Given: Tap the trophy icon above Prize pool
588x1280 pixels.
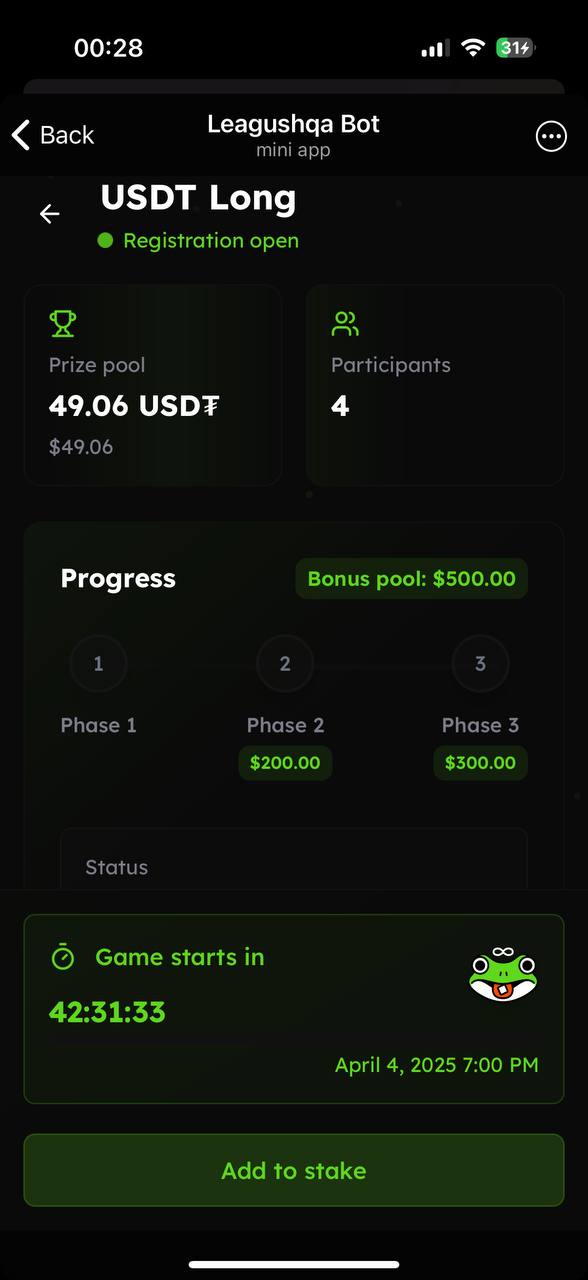Looking at the screenshot, I should coord(62,323).
